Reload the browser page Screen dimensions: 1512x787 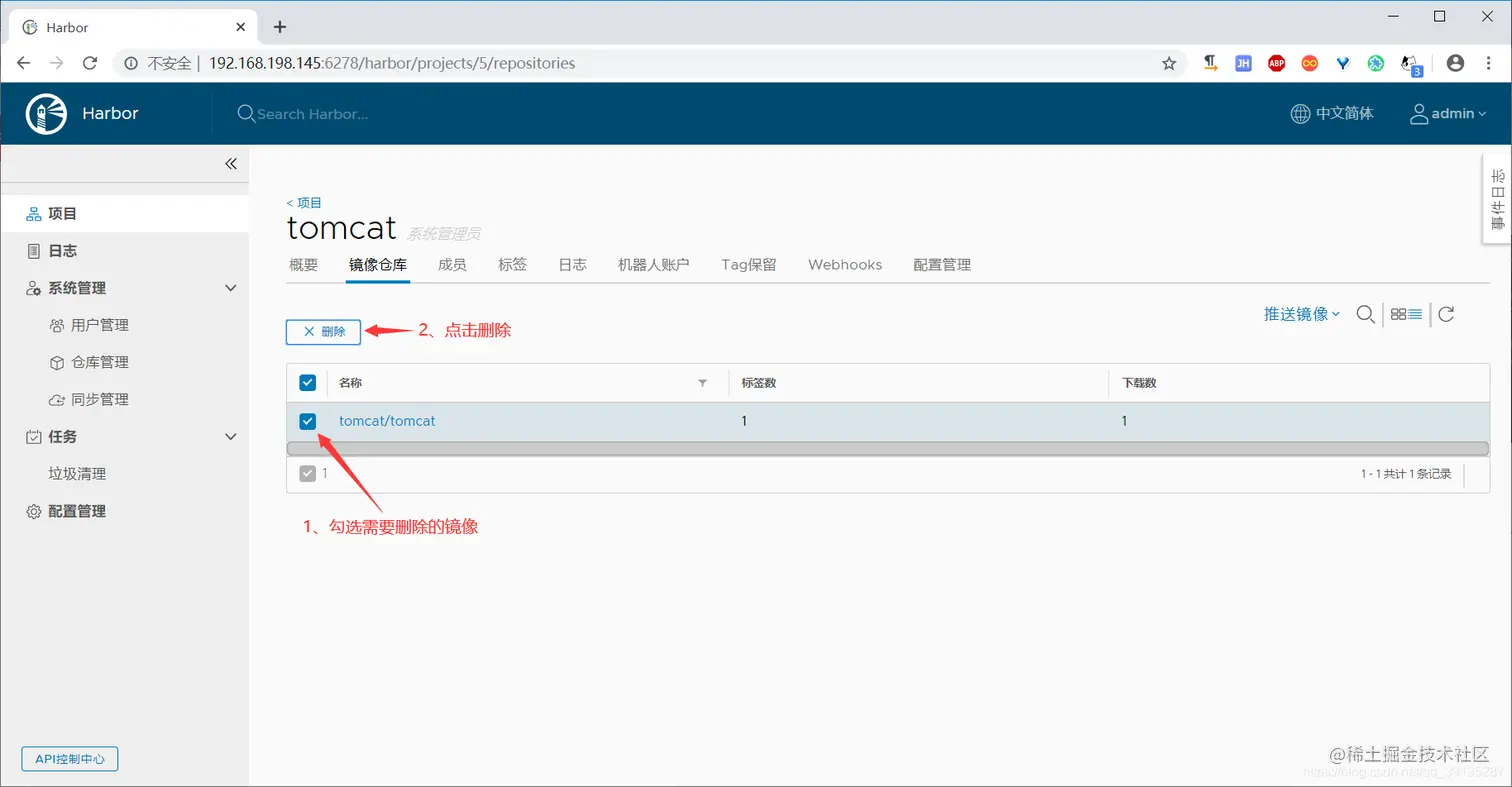90,63
